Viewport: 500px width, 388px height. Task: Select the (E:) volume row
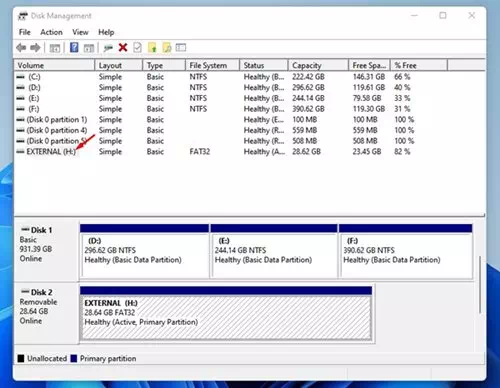[249, 98]
